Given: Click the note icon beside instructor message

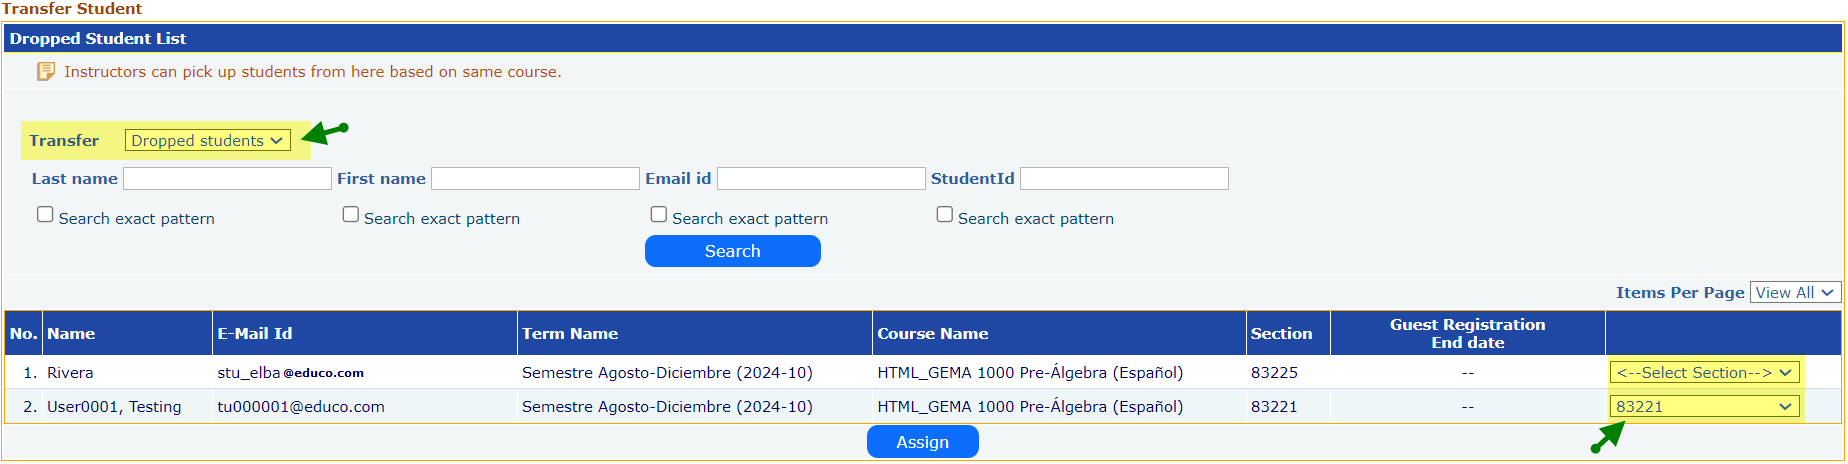Looking at the screenshot, I should point(46,71).
